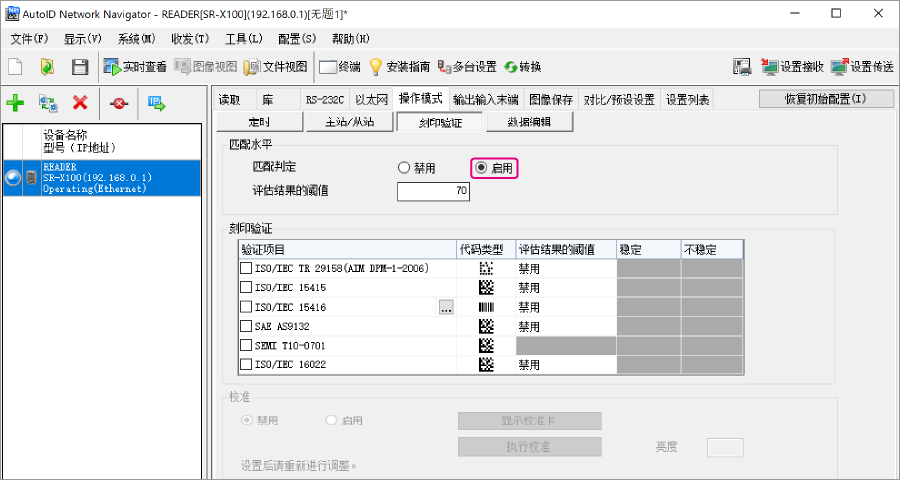Select the 启用 radio for 匹配判定
This screenshot has height=480, width=900.
click(481, 168)
